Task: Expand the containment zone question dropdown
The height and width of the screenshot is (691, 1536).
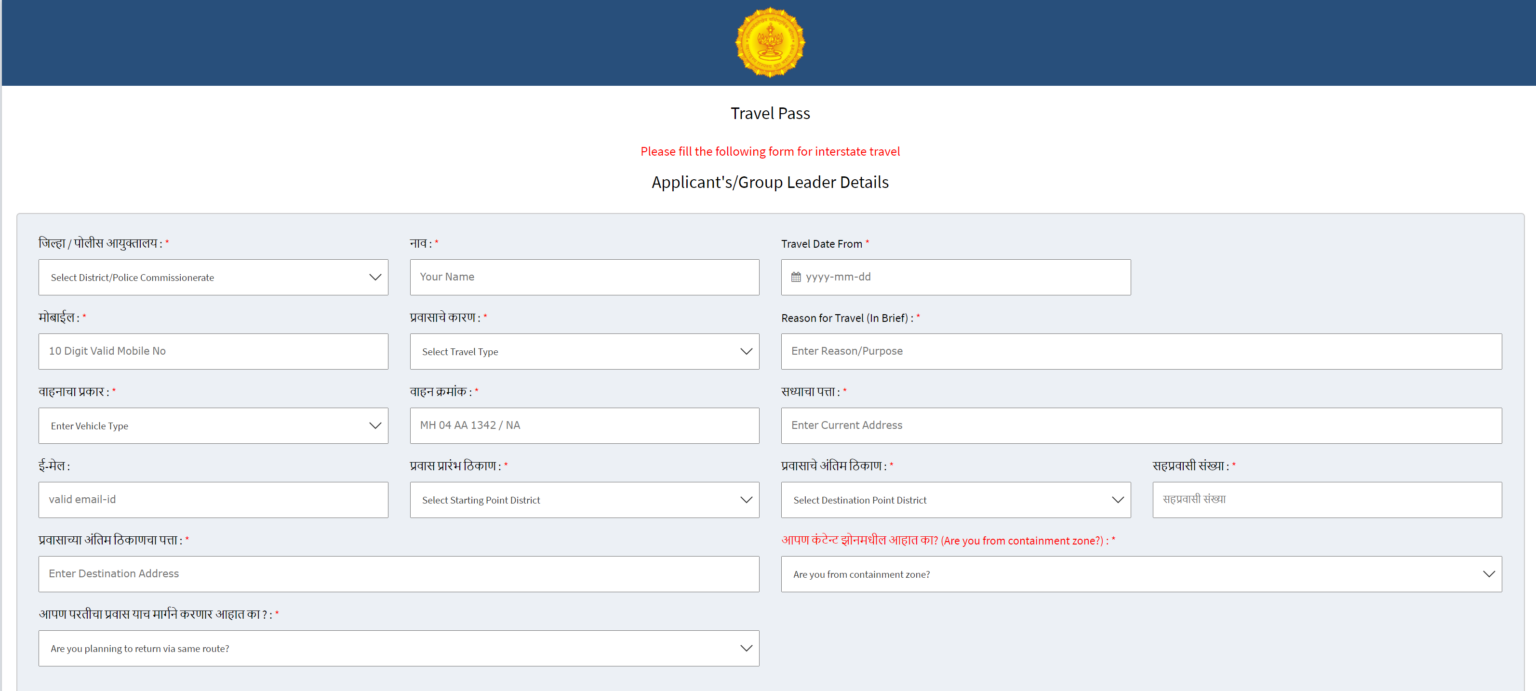Action: pos(1141,574)
